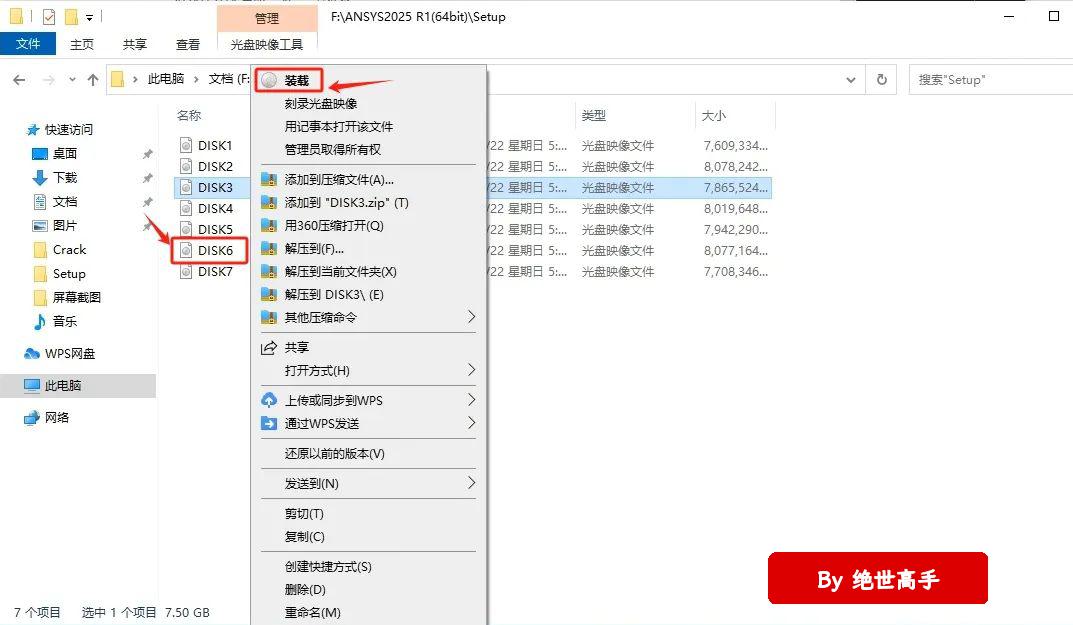Open the 光盘映像工具 ribbon tab
Screen dimensions: 1073x625
pyautogui.click(x=266, y=45)
